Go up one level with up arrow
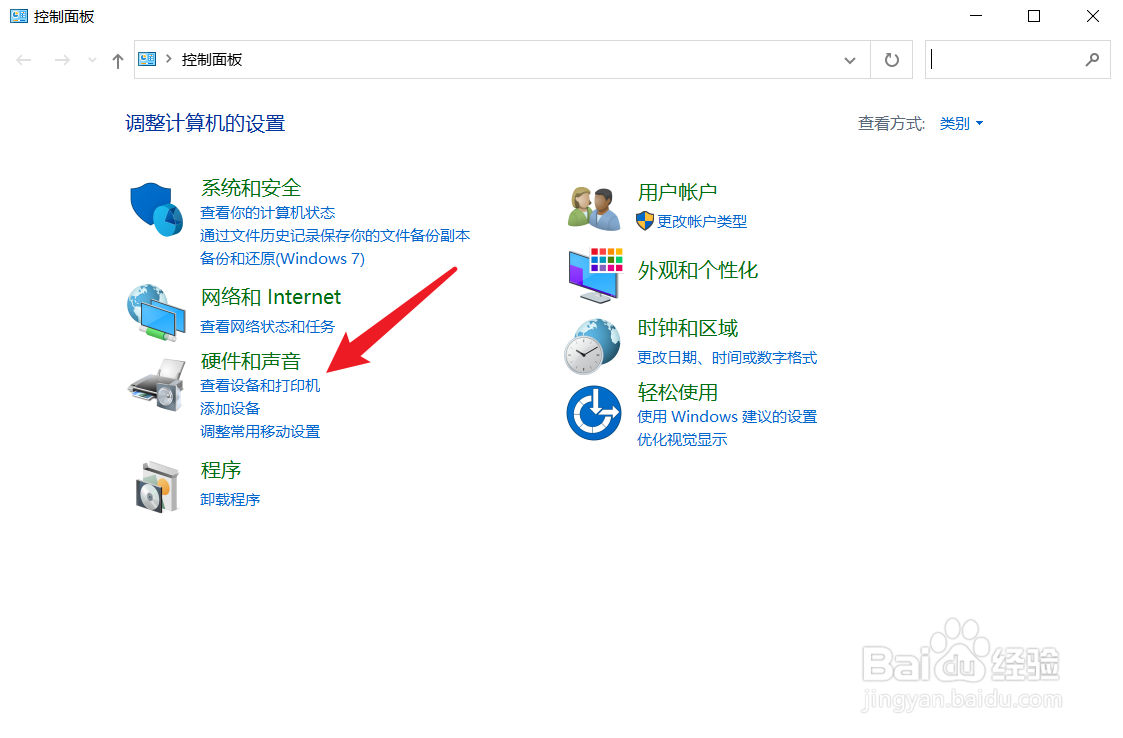 click(x=118, y=61)
